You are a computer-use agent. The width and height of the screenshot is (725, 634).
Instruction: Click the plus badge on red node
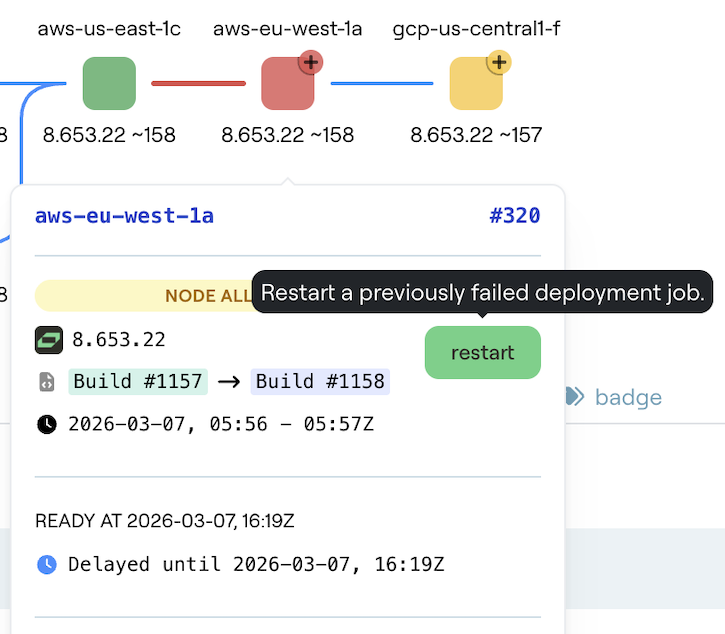point(311,62)
